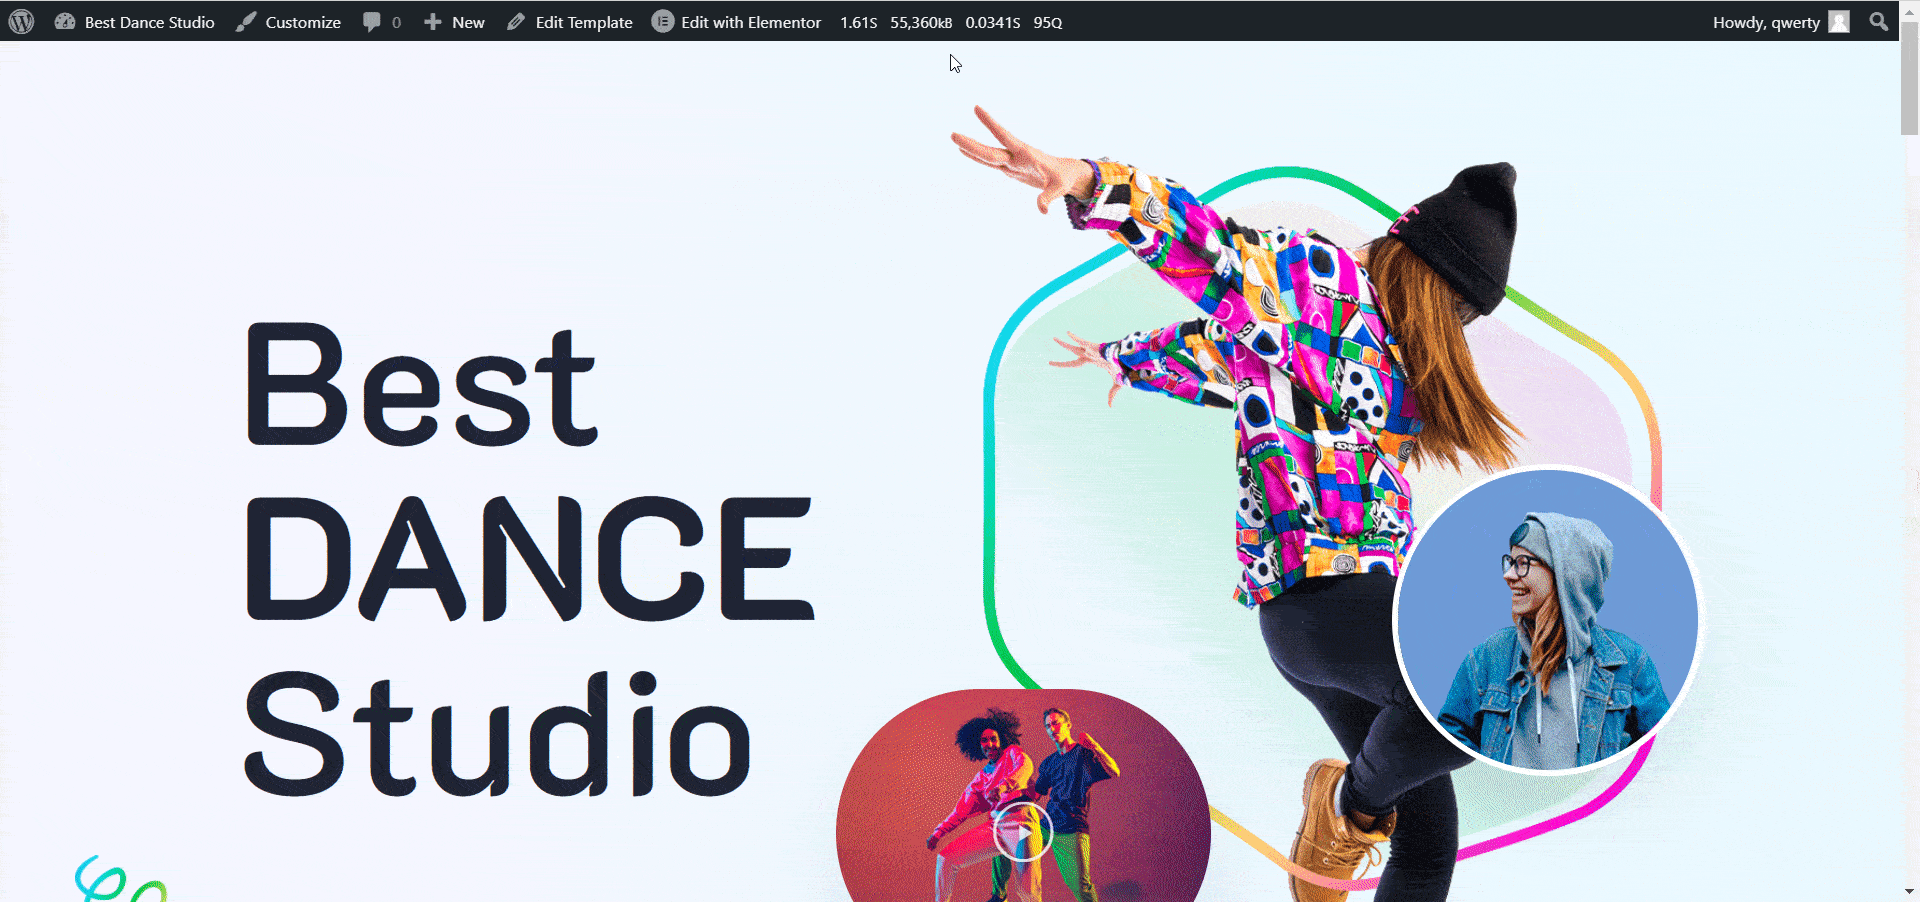The width and height of the screenshot is (1920, 902).
Task: Click the scrollbar down arrow
Action: coord(1909,891)
